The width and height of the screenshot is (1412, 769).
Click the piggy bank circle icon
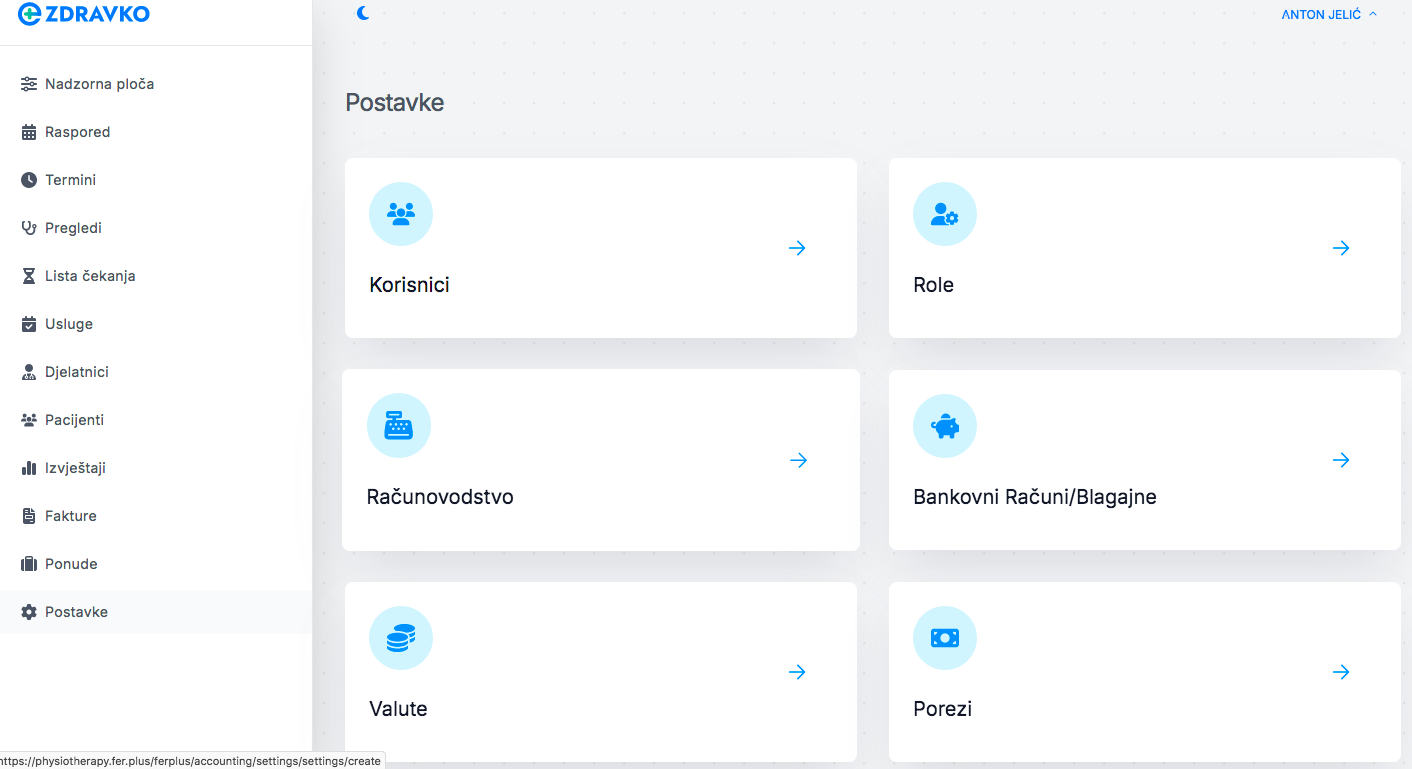tap(945, 426)
